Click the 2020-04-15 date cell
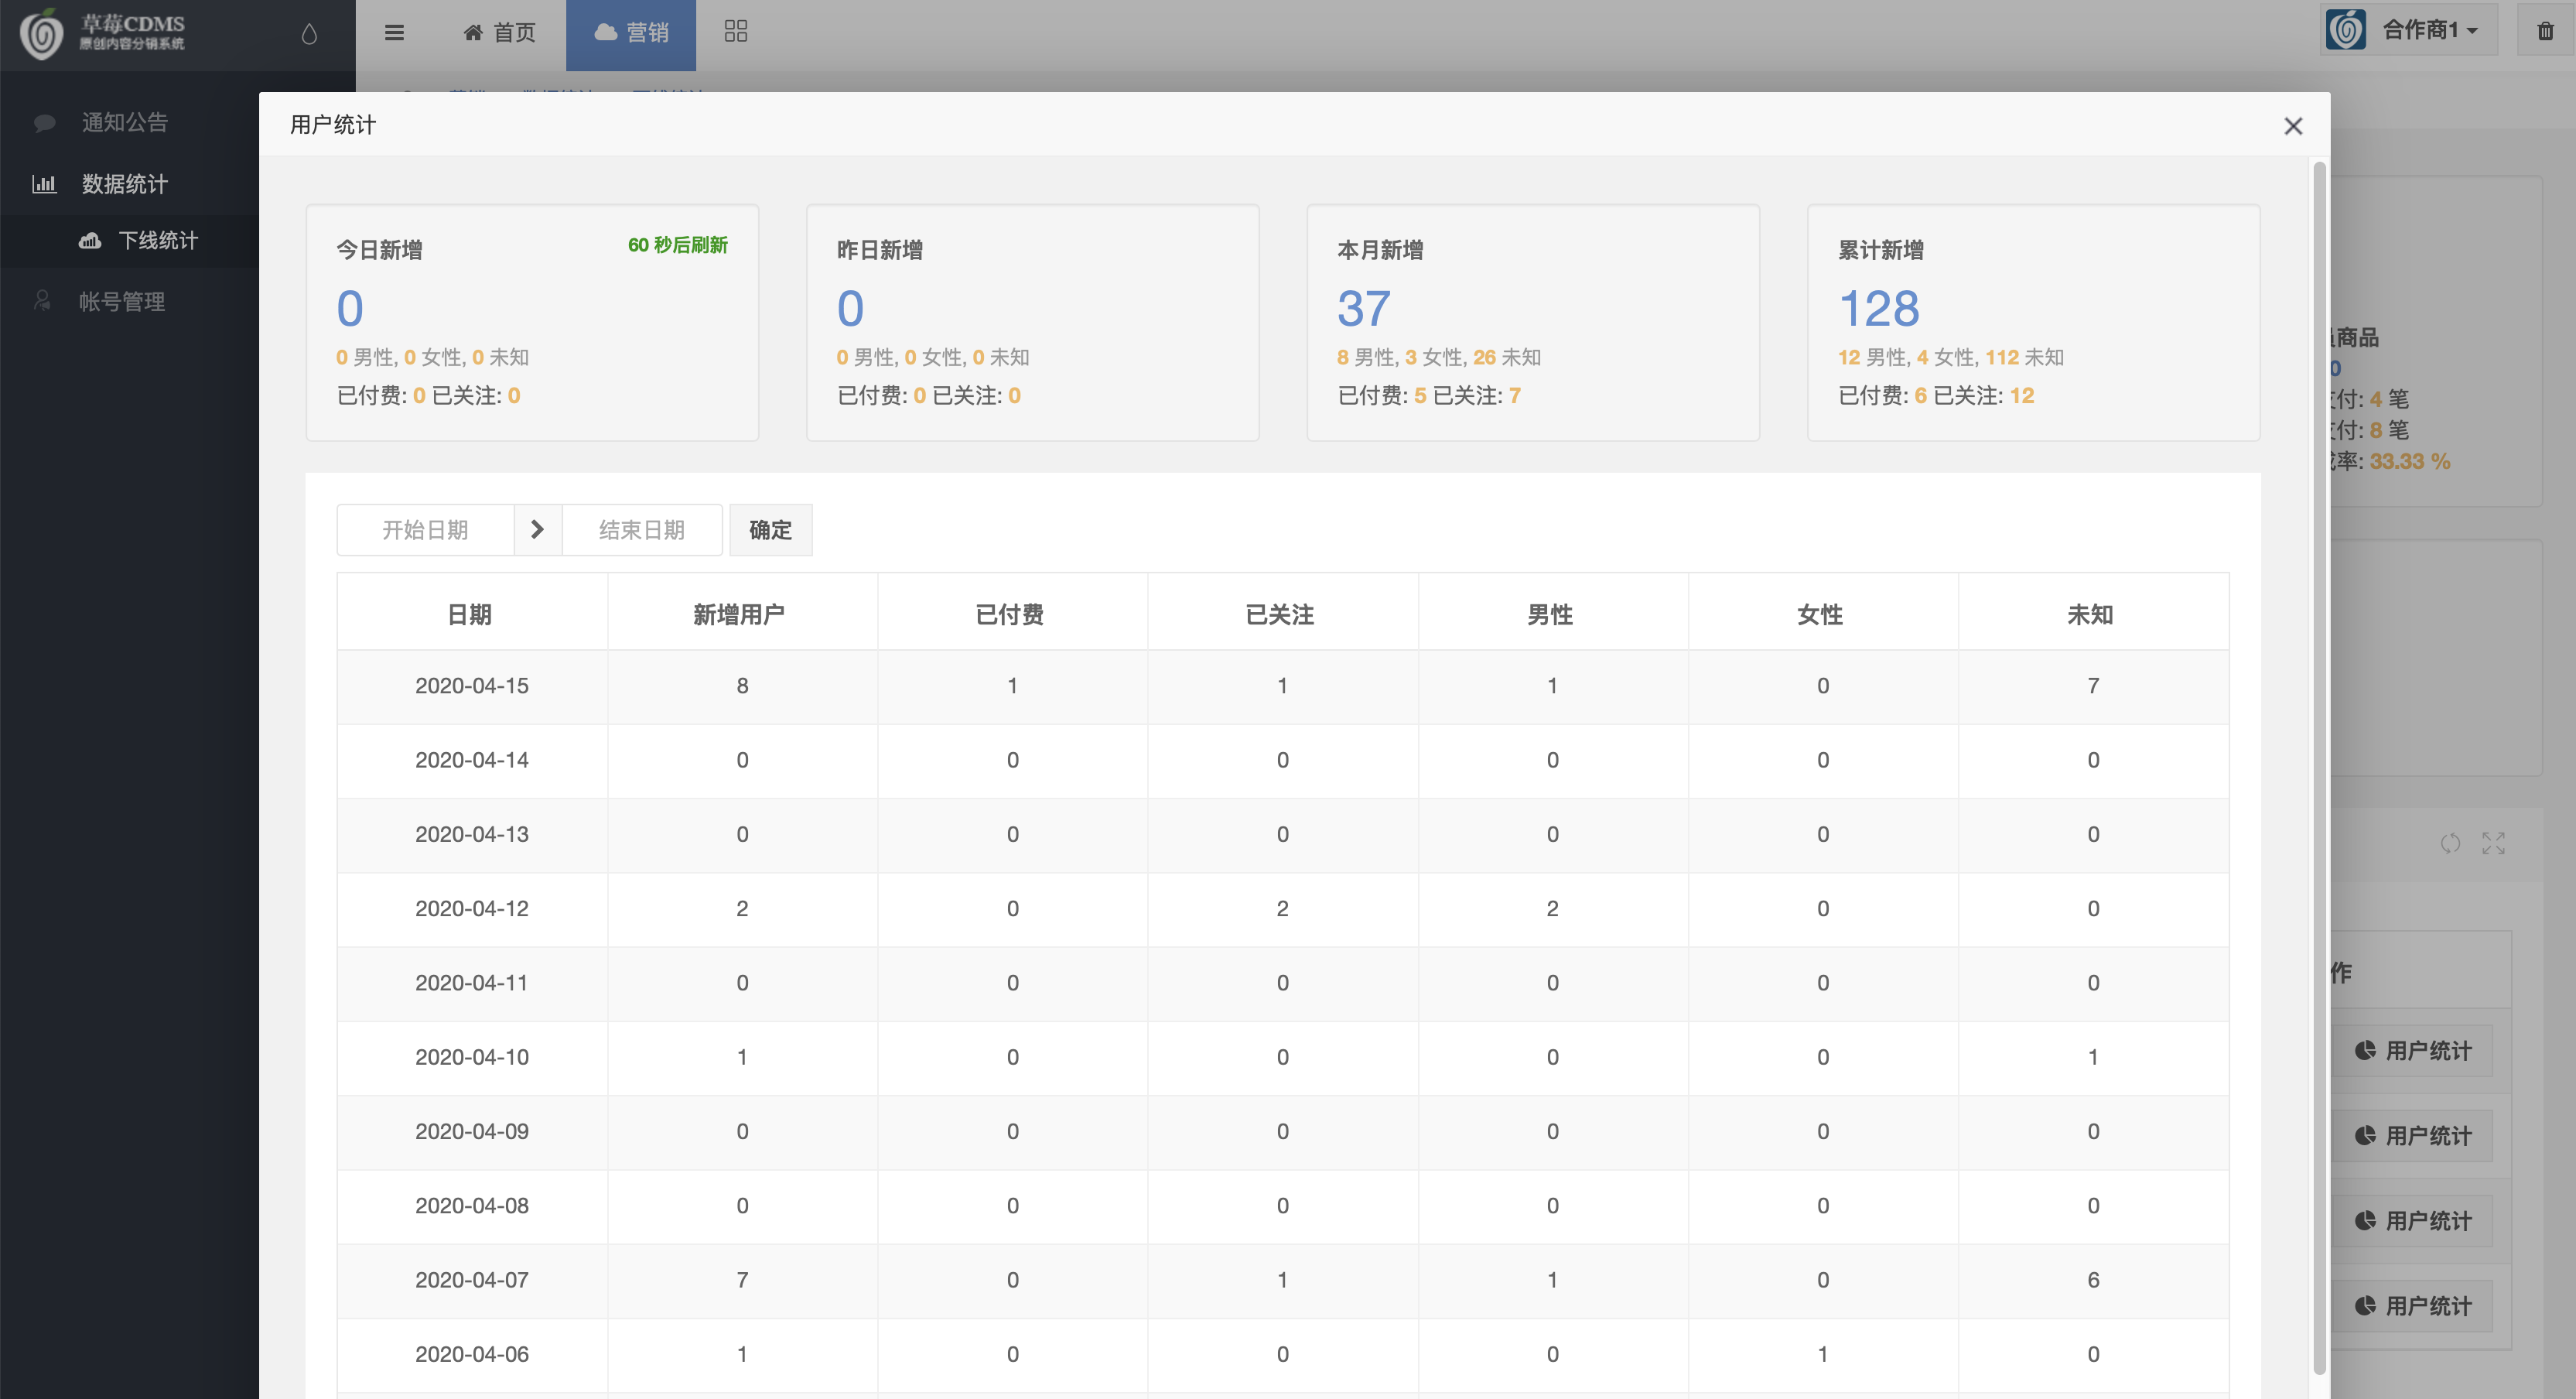This screenshot has width=2576, height=1399. [x=472, y=686]
